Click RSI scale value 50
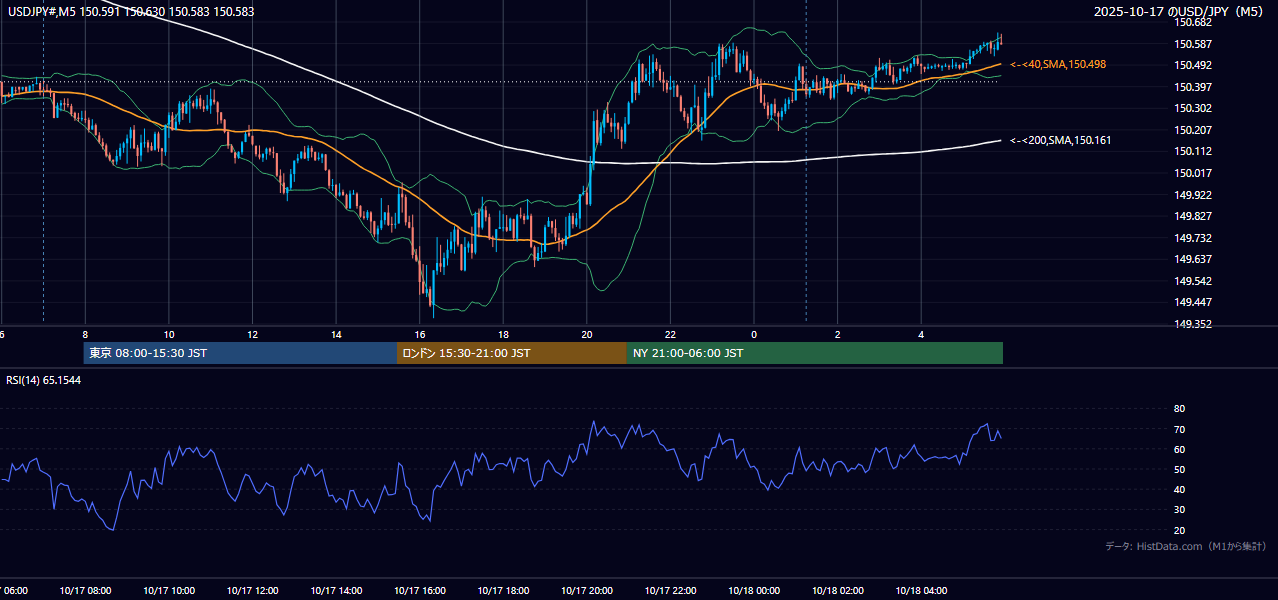This screenshot has width=1278, height=600. pyautogui.click(x=1180, y=469)
